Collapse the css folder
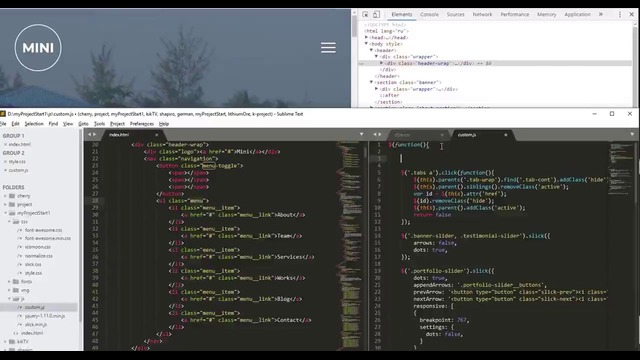640x360 pixels. tap(9, 222)
